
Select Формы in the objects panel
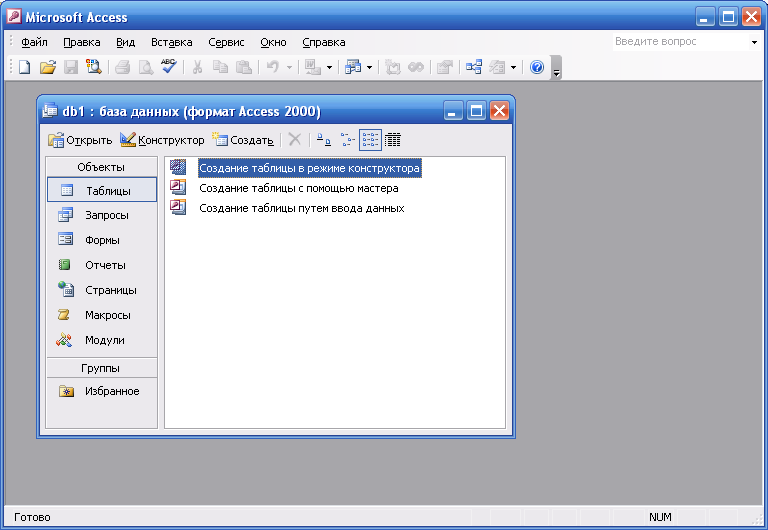pyautogui.click(x=102, y=240)
